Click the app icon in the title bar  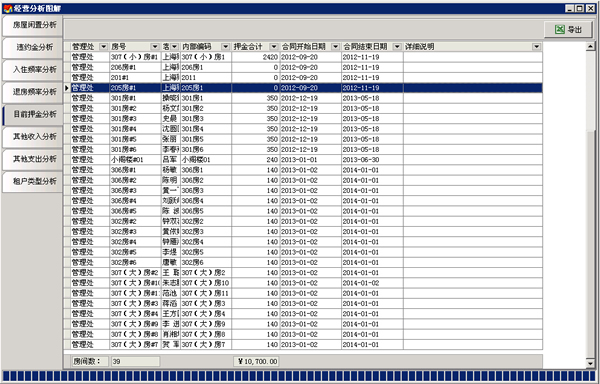click(x=7, y=8)
